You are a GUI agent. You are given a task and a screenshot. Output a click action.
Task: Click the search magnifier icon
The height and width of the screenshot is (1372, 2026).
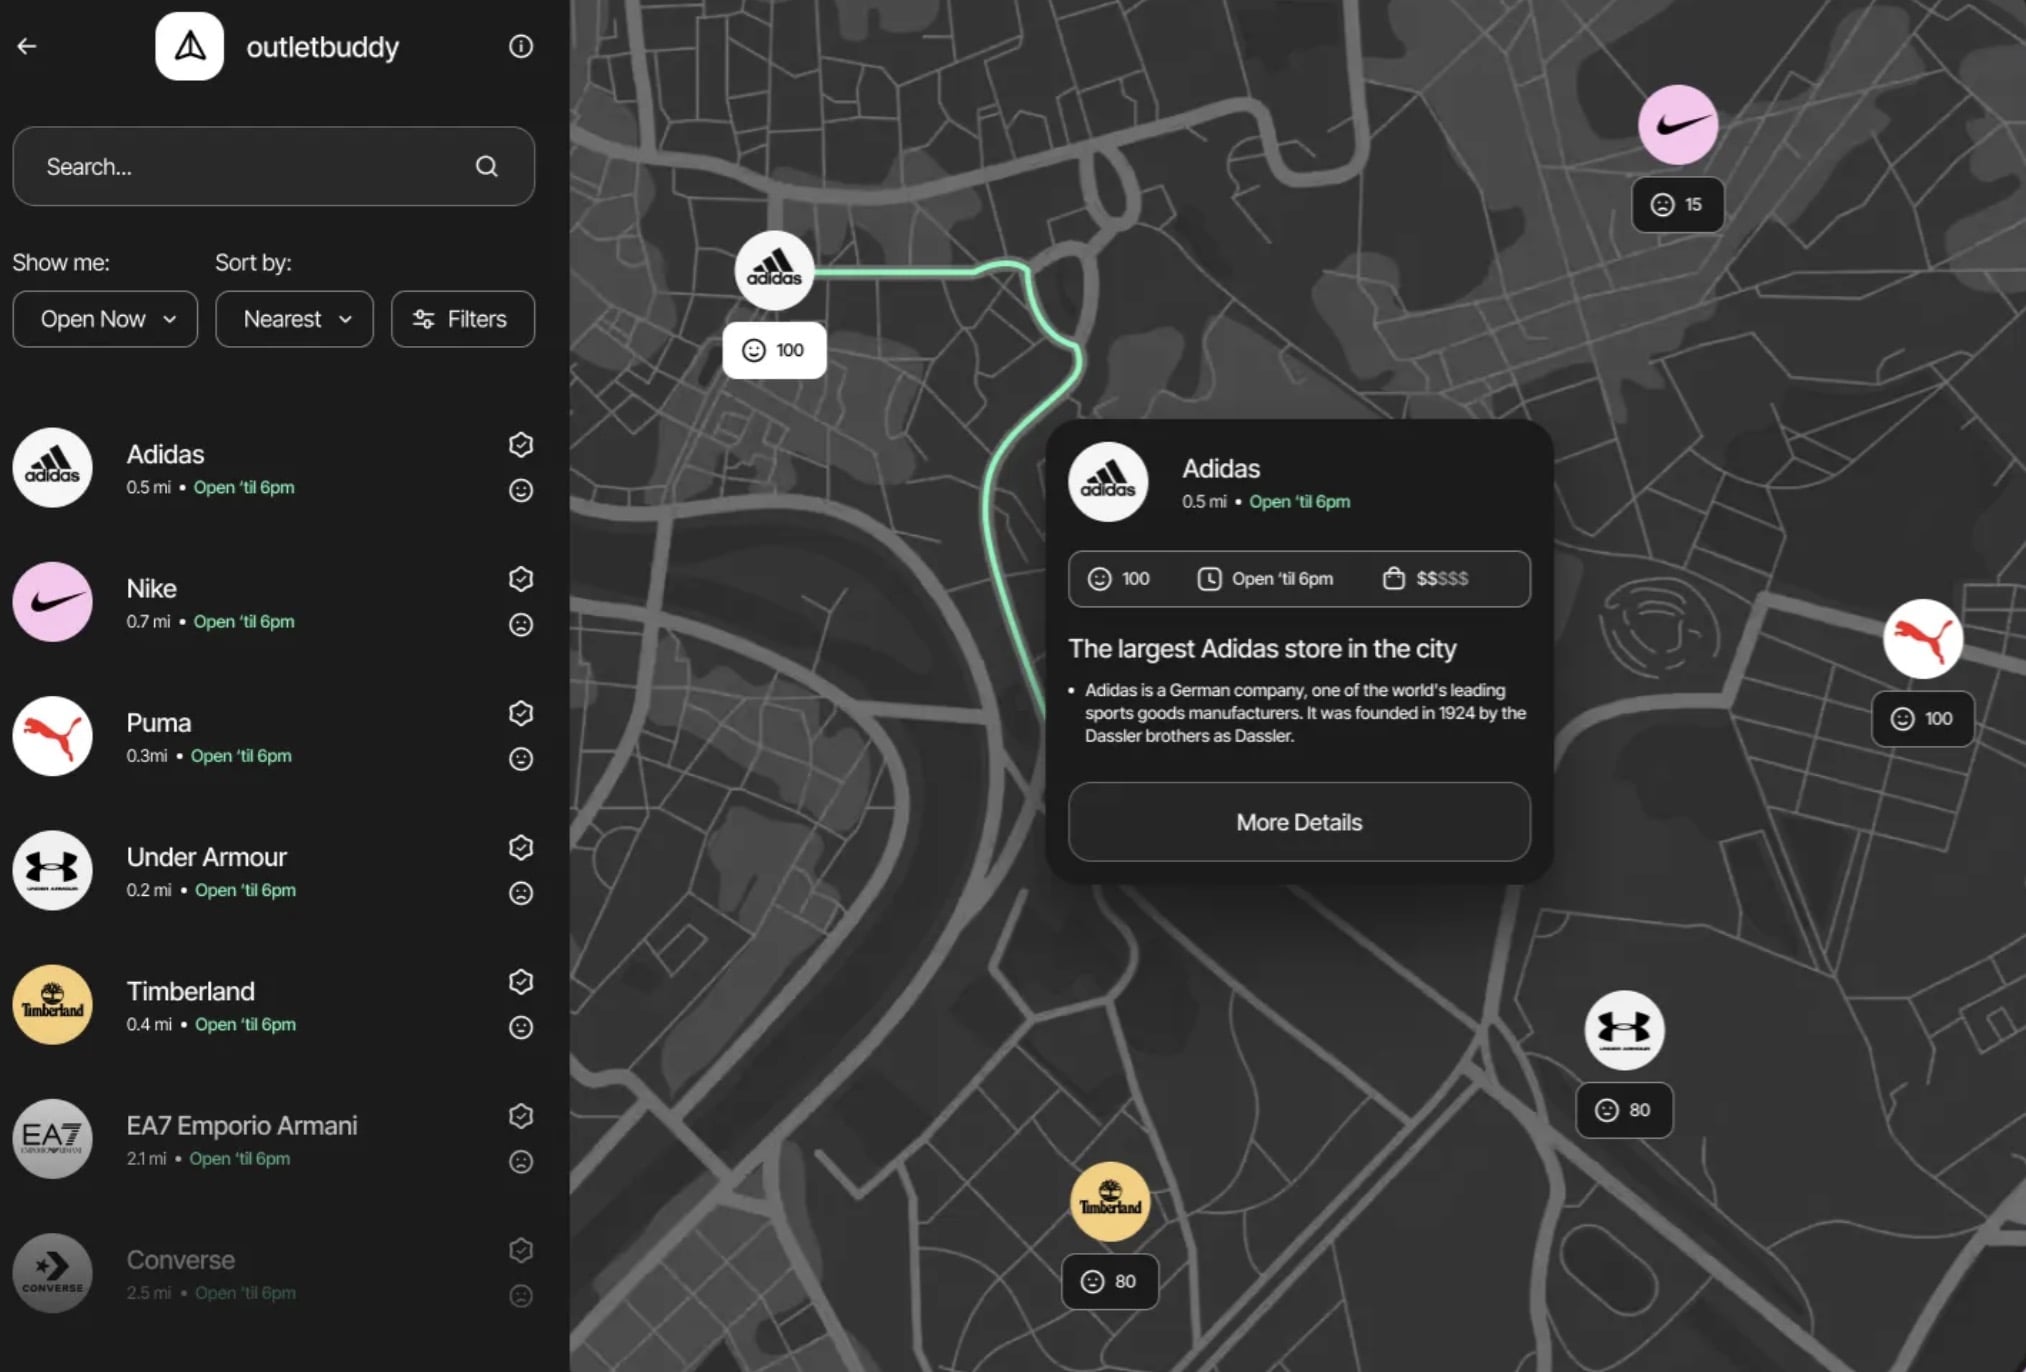point(487,166)
